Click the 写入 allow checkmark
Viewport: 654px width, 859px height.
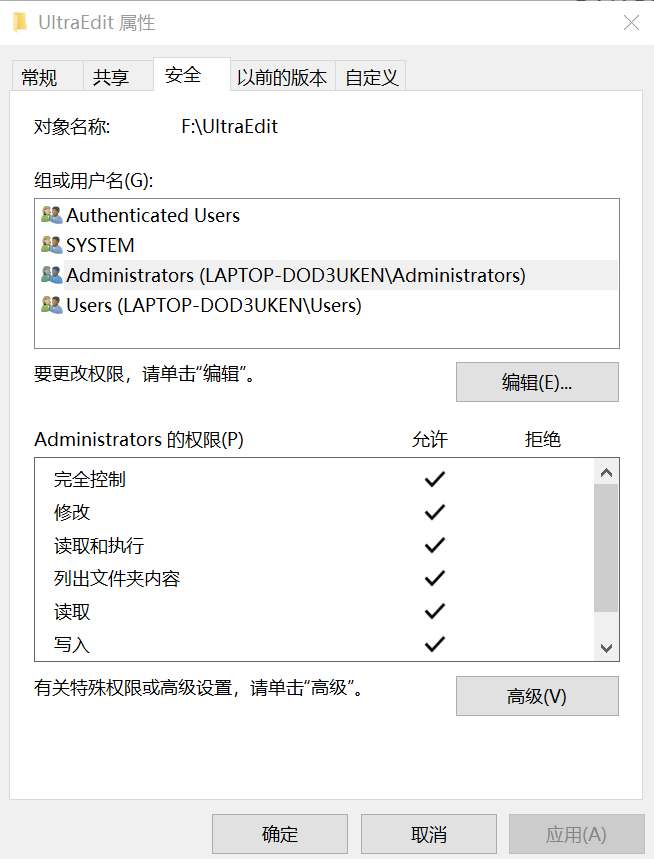pos(434,644)
